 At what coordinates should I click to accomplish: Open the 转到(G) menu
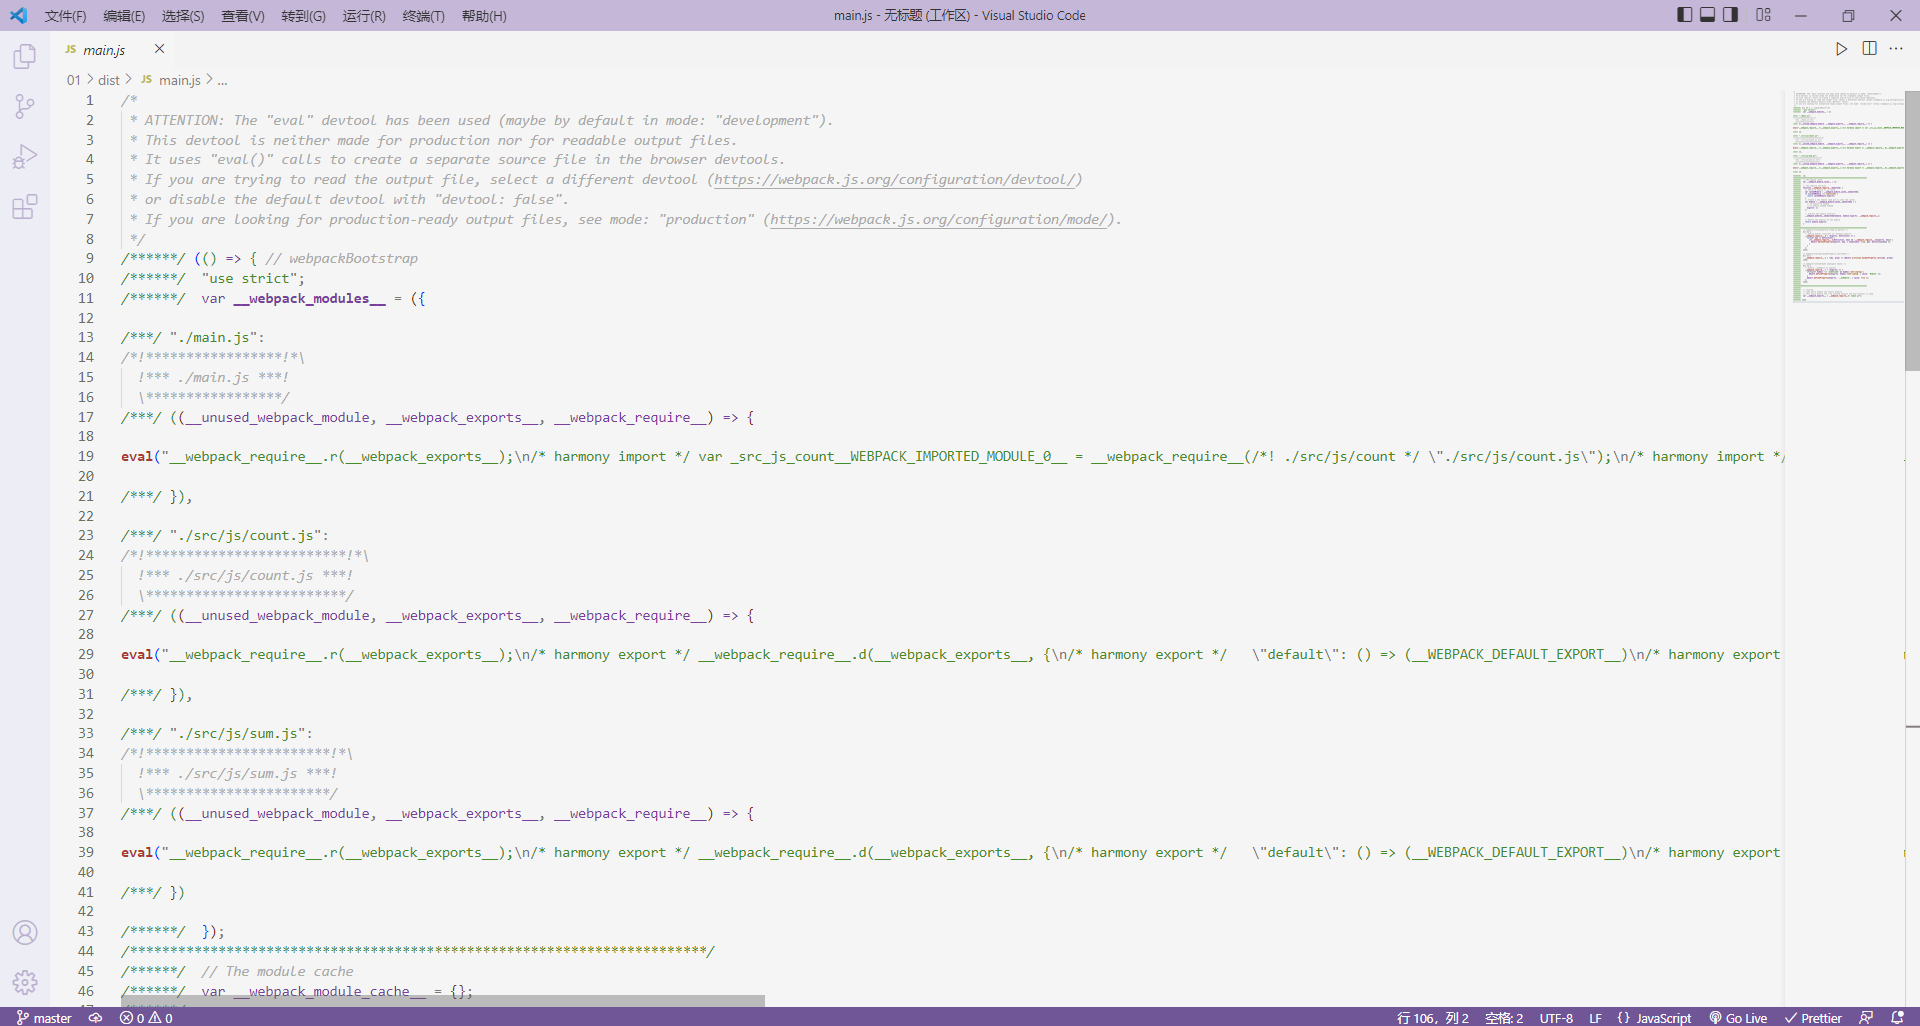click(303, 16)
